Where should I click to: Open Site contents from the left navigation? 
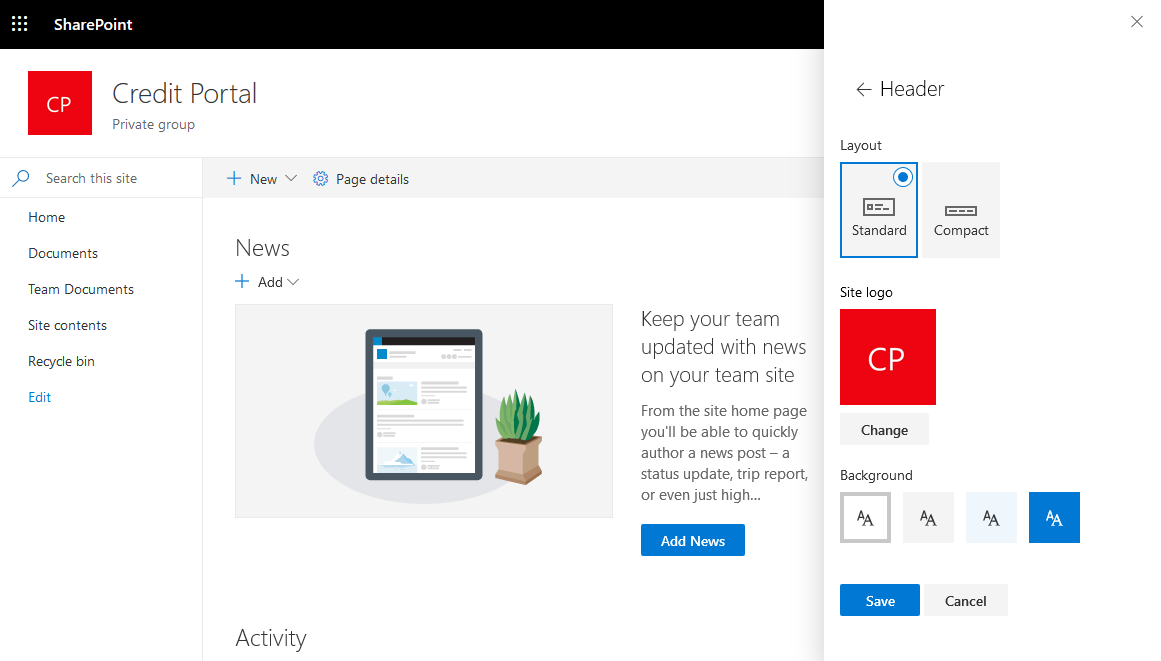(67, 325)
